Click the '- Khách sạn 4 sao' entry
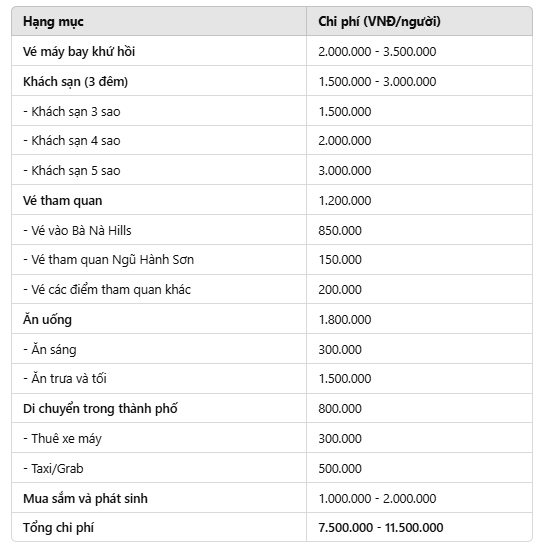 click(x=72, y=141)
